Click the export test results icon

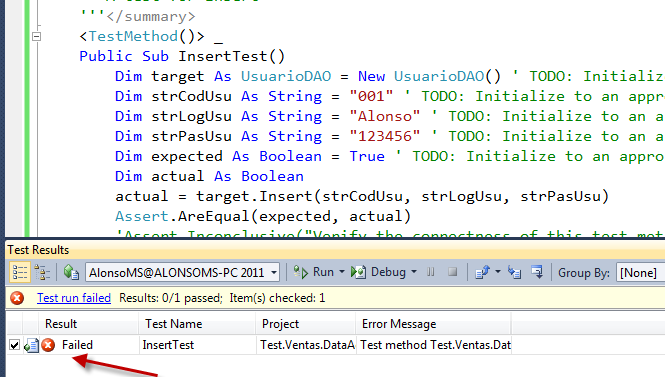tap(483, 272)
